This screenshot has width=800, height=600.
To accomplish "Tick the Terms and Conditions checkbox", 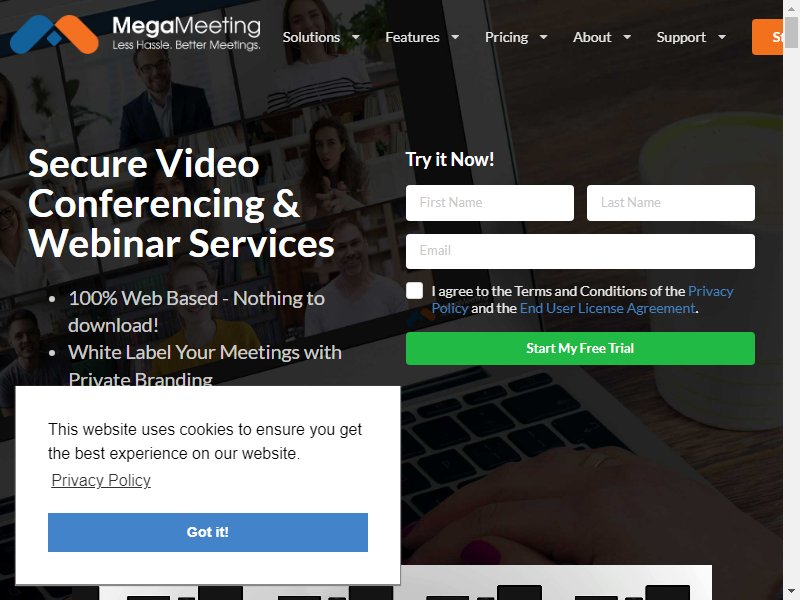I will tap(414, 291).
